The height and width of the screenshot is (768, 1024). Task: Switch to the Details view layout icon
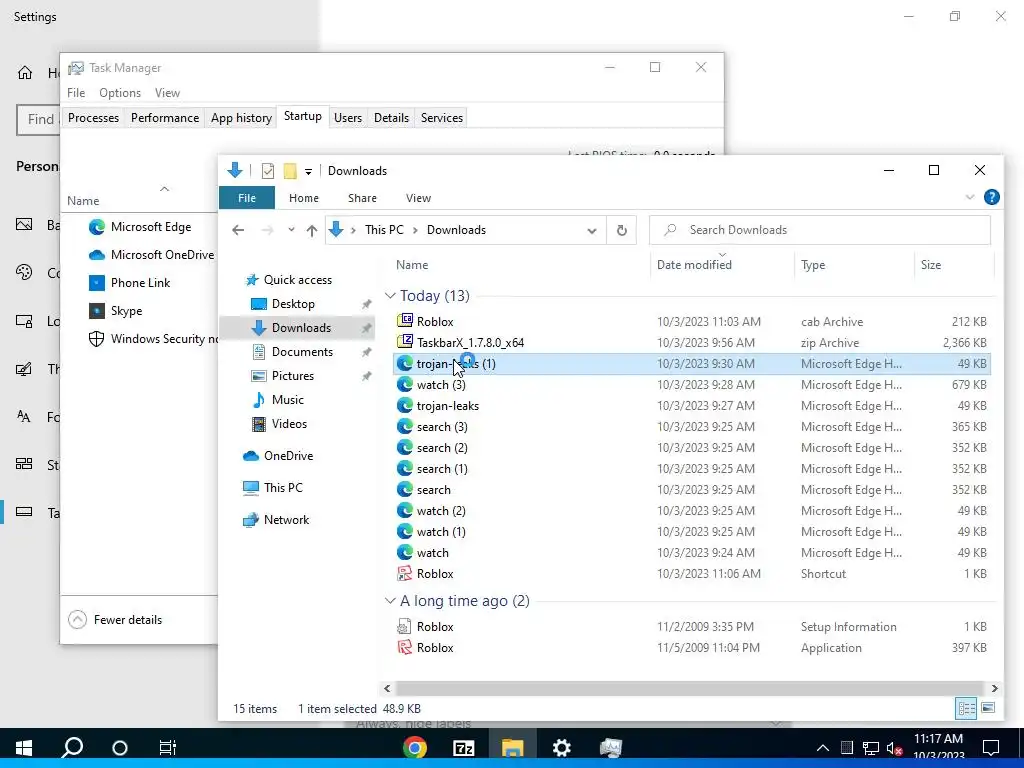[x=966, y=708]
